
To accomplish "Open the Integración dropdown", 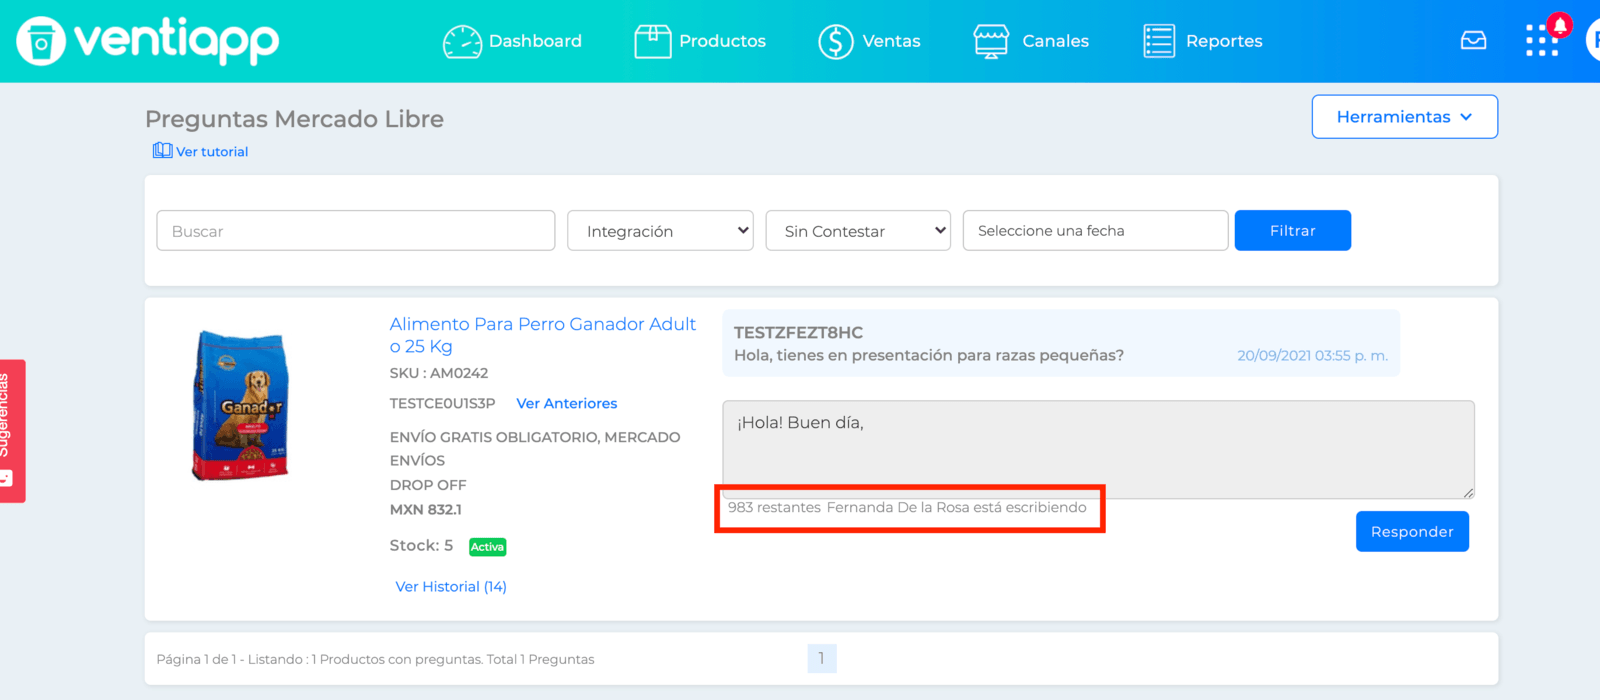I will (x=660, y=231).
